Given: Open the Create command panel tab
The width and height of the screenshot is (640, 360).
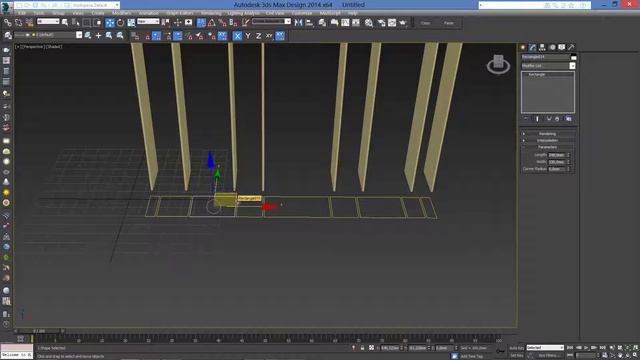Looking at the screenshot, I should [523, 47].
